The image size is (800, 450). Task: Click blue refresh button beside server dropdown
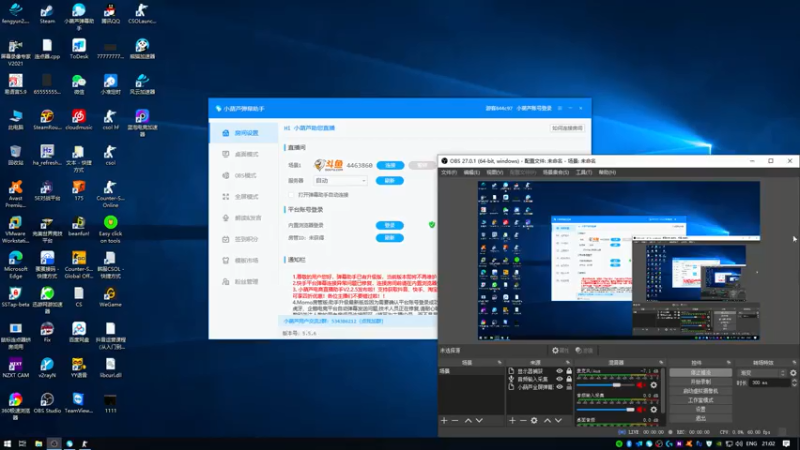pyautogui.click(x=390, y=181)
